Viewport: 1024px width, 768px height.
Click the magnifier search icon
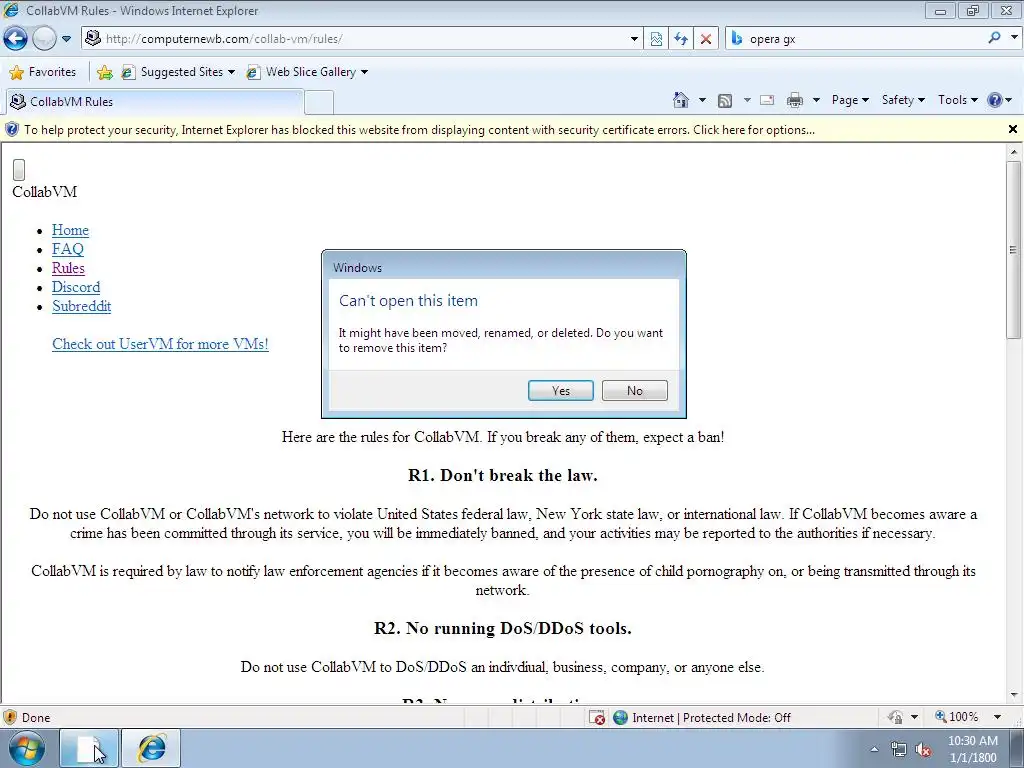[x=995, y=38]
